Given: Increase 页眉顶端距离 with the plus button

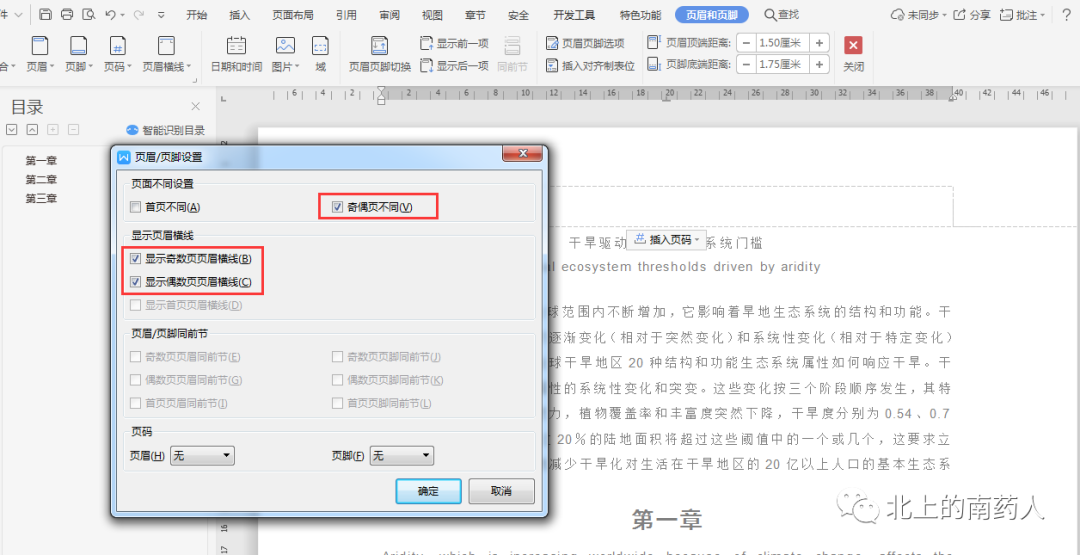Looking at the screenshot, I should tap(819, 43).
